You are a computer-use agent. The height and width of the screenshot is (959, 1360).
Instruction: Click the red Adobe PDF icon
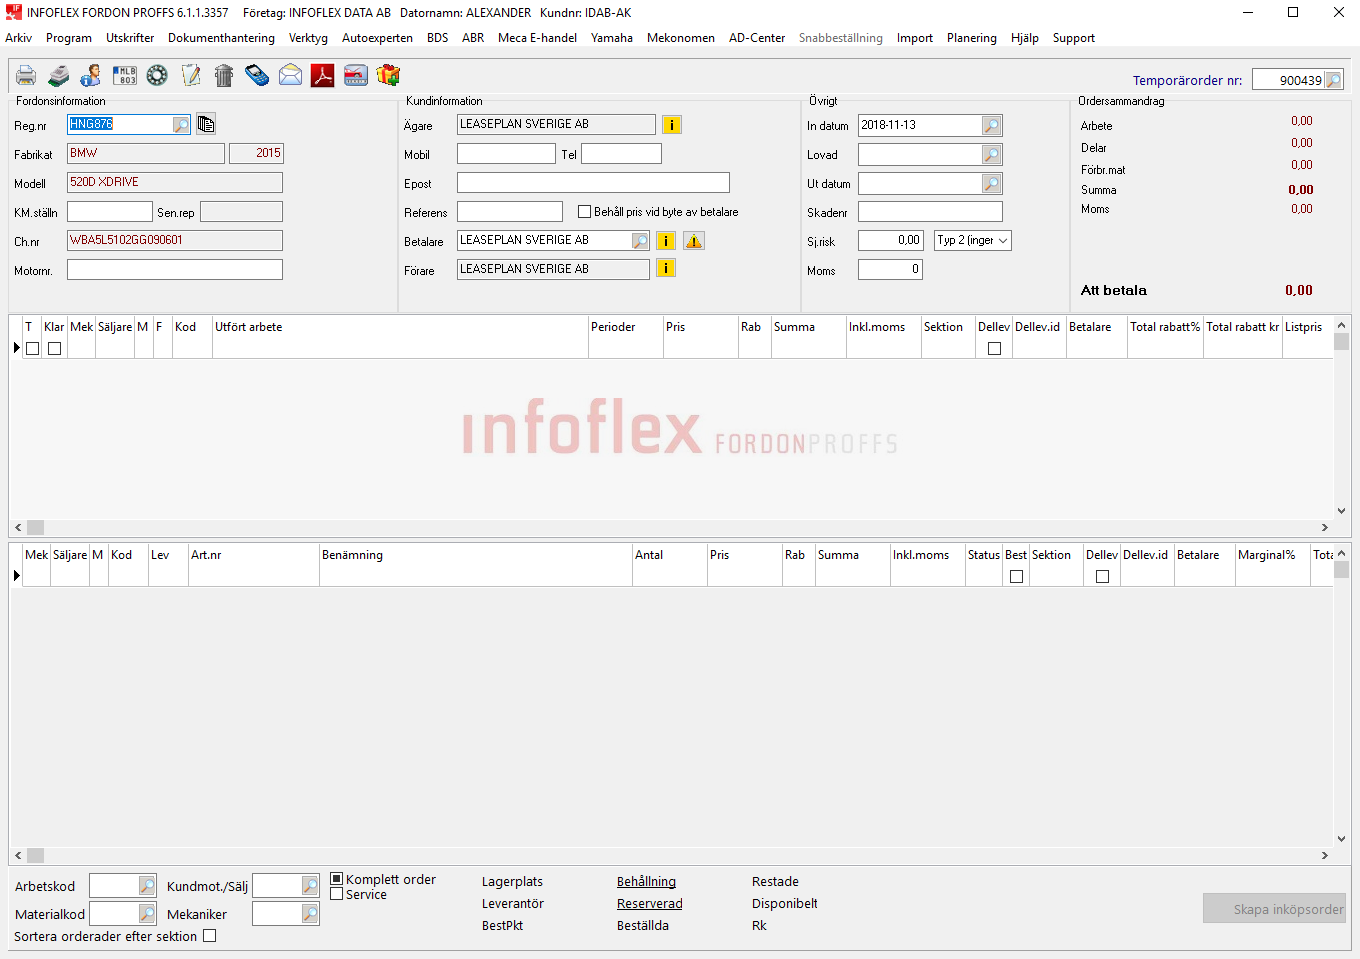pos(322,76)
